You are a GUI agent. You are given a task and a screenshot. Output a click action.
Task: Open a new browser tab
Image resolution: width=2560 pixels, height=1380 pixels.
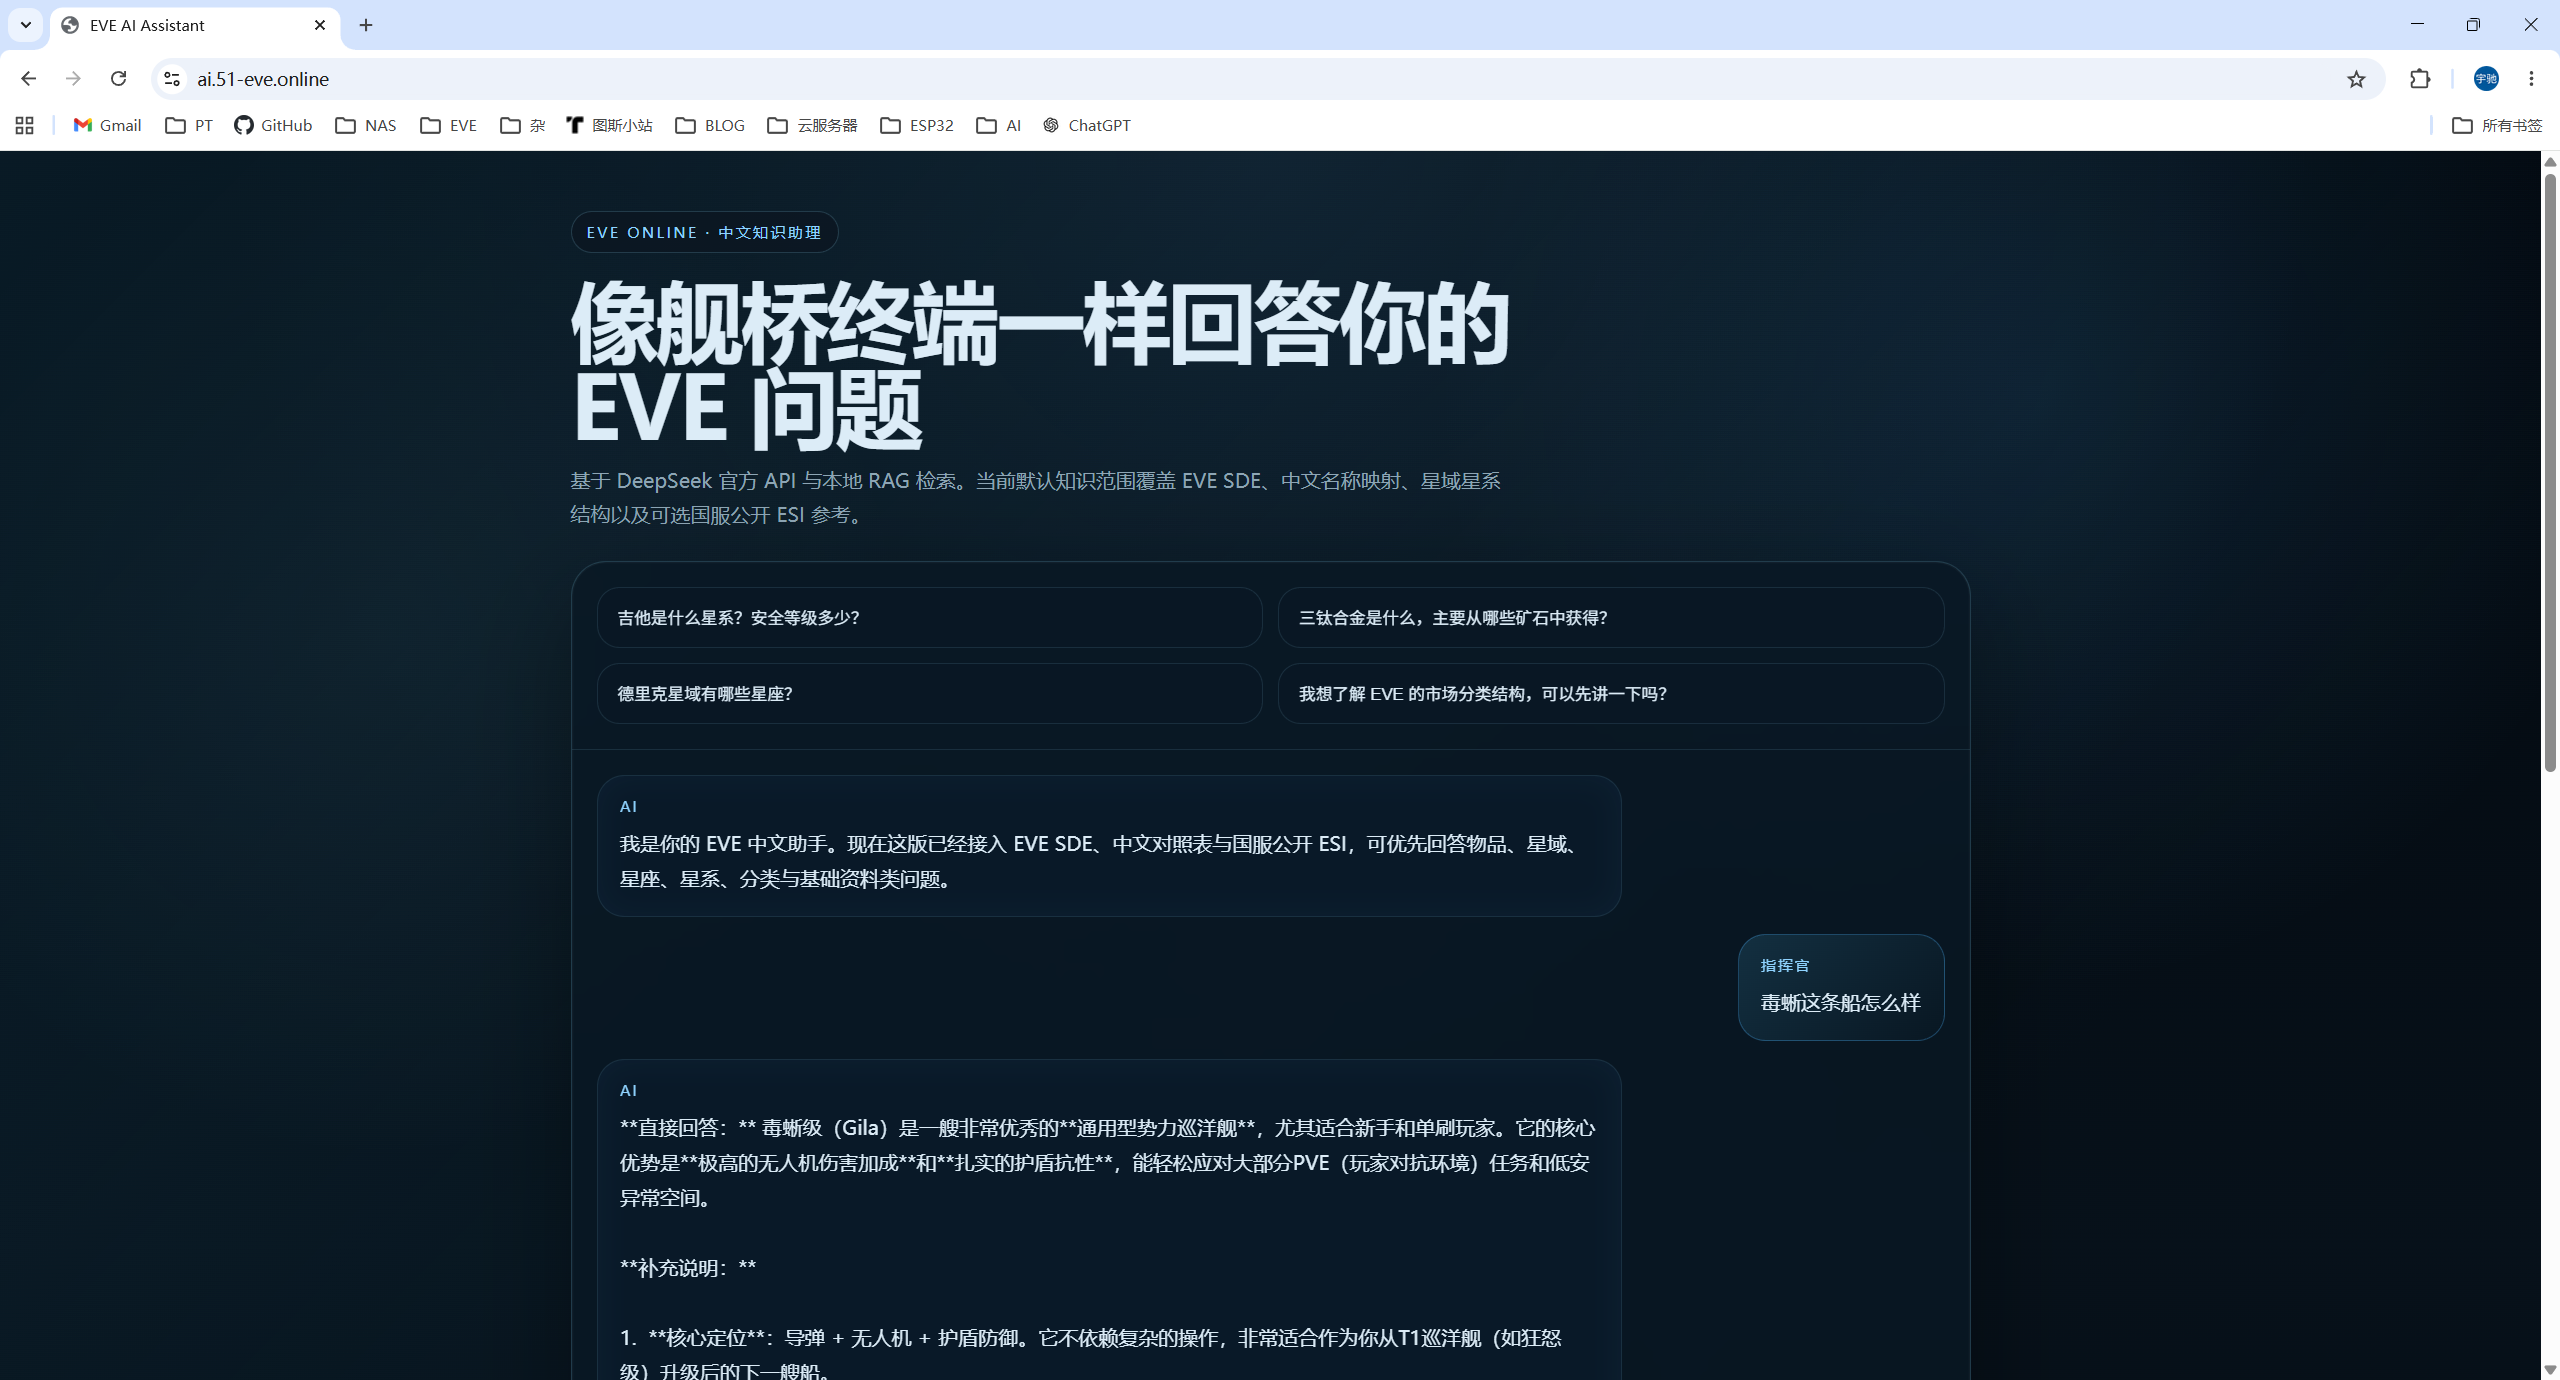coord(366,25)
